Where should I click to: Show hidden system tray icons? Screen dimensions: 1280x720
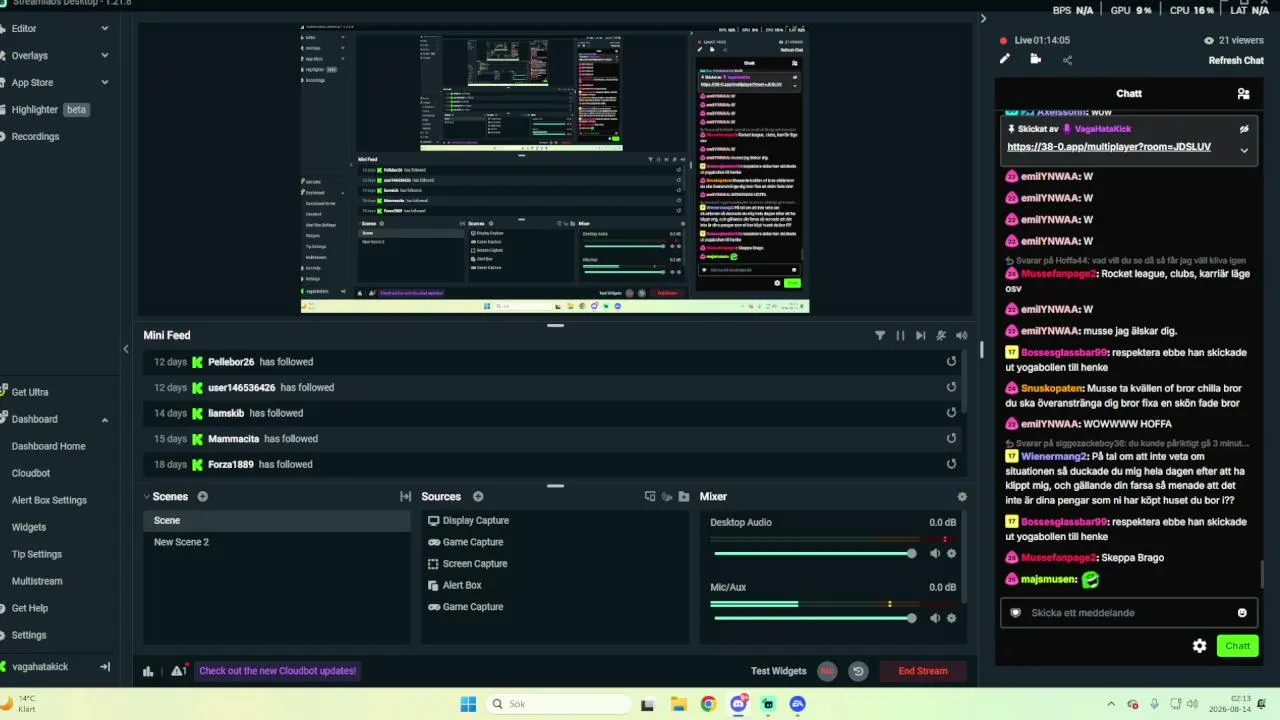(x=1111, y=704)
